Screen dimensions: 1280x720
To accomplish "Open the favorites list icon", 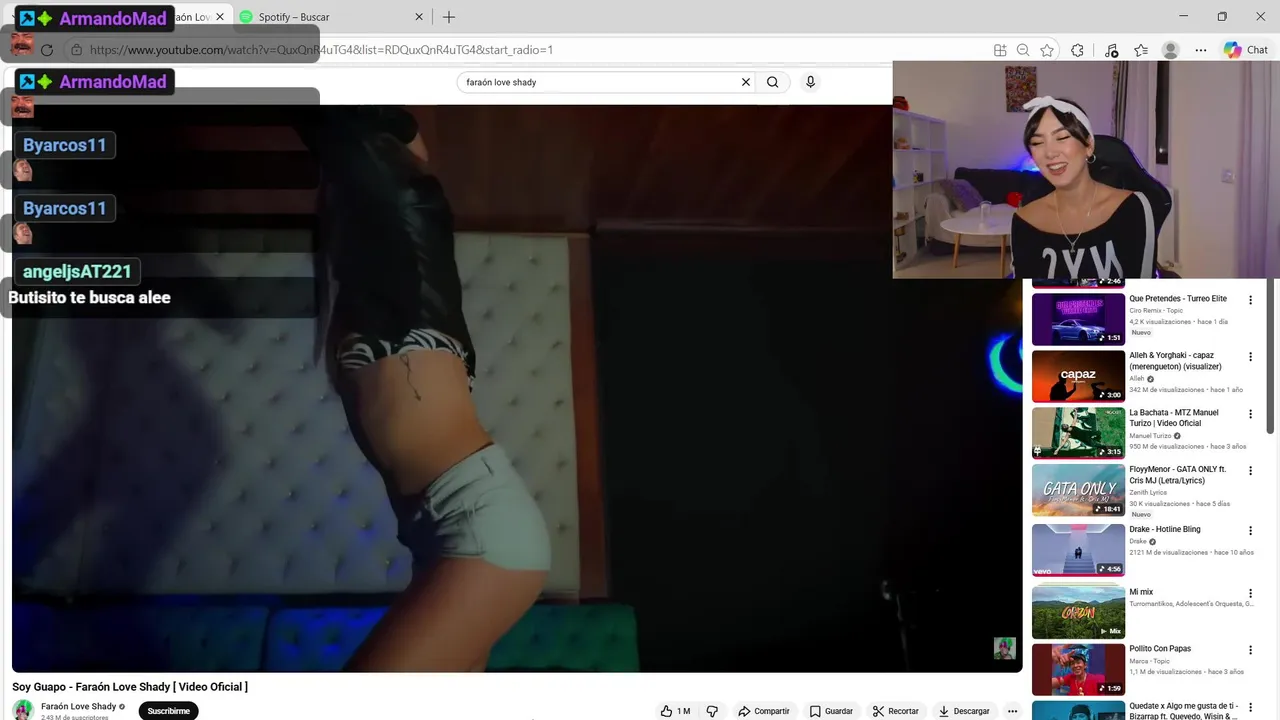I will click(1141, 50).
